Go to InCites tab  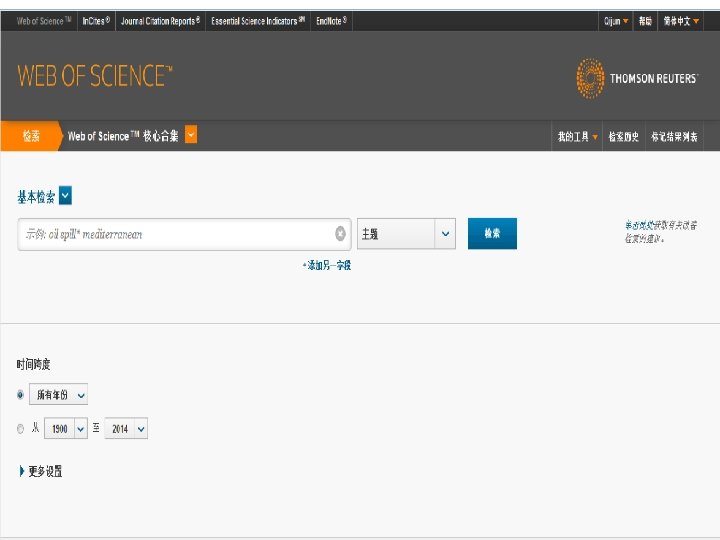96,21
